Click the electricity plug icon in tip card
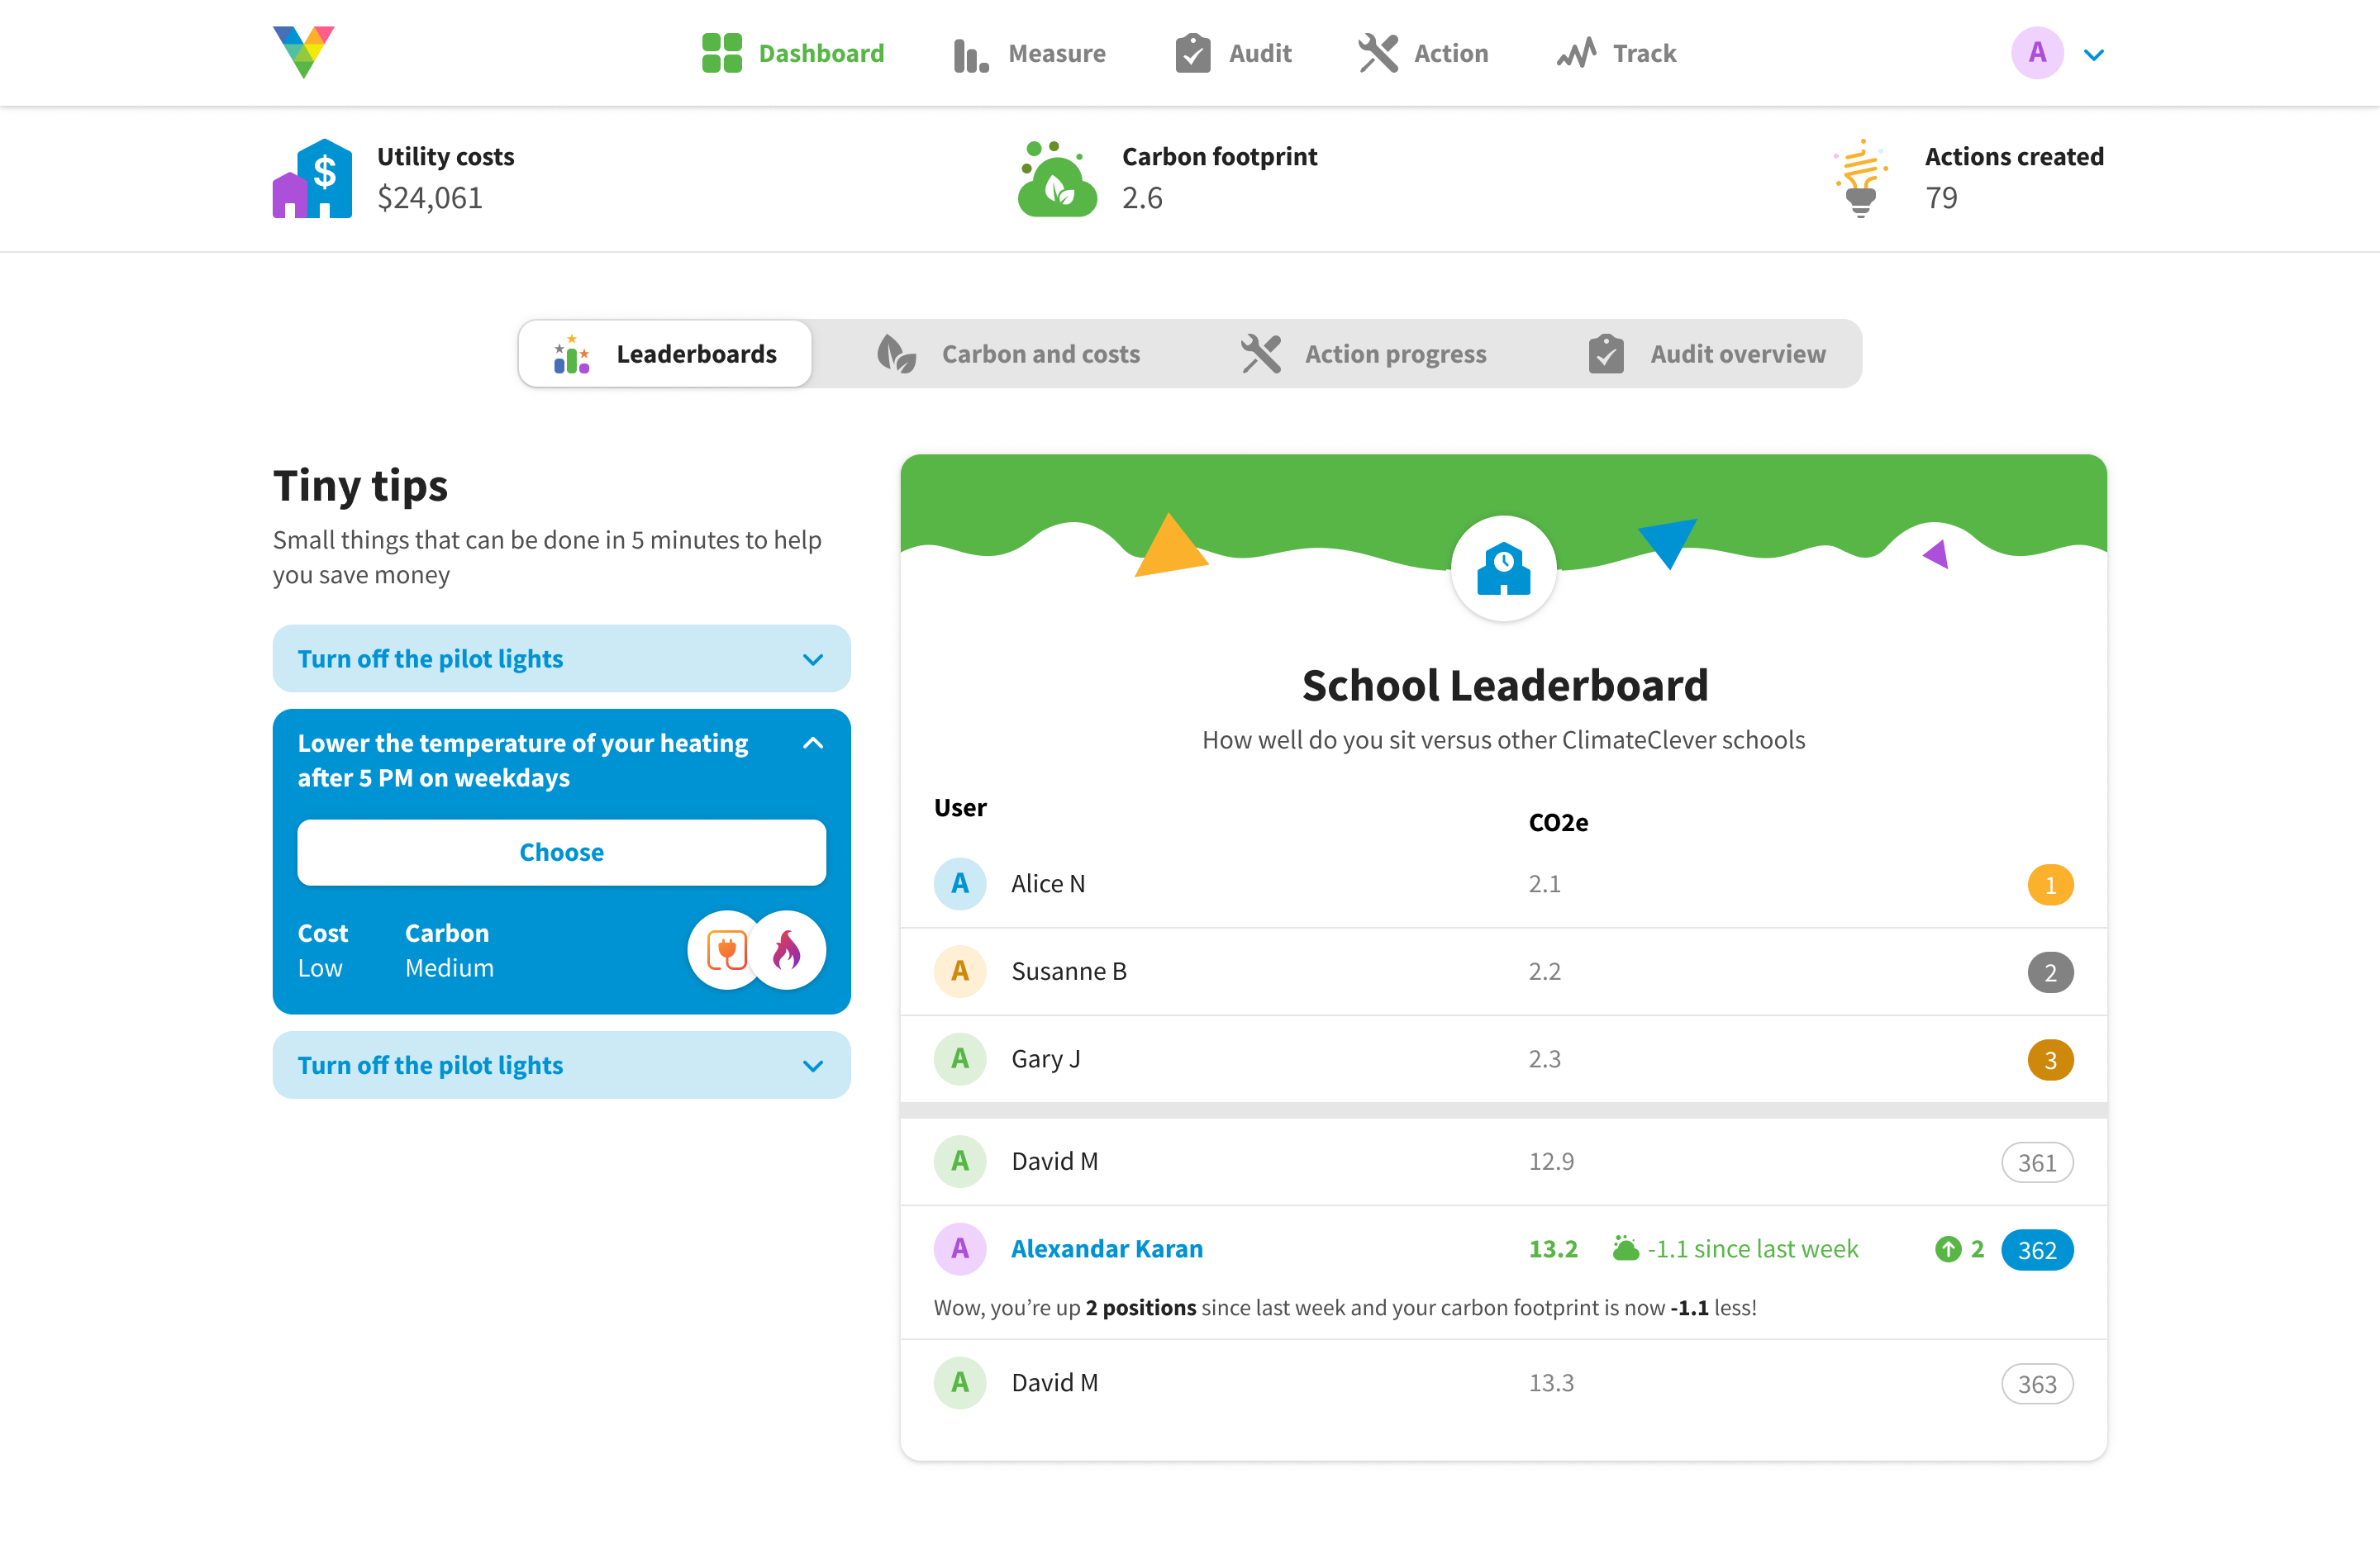Viewport: 2380px width, 1554px height. [x=726, y=950]
